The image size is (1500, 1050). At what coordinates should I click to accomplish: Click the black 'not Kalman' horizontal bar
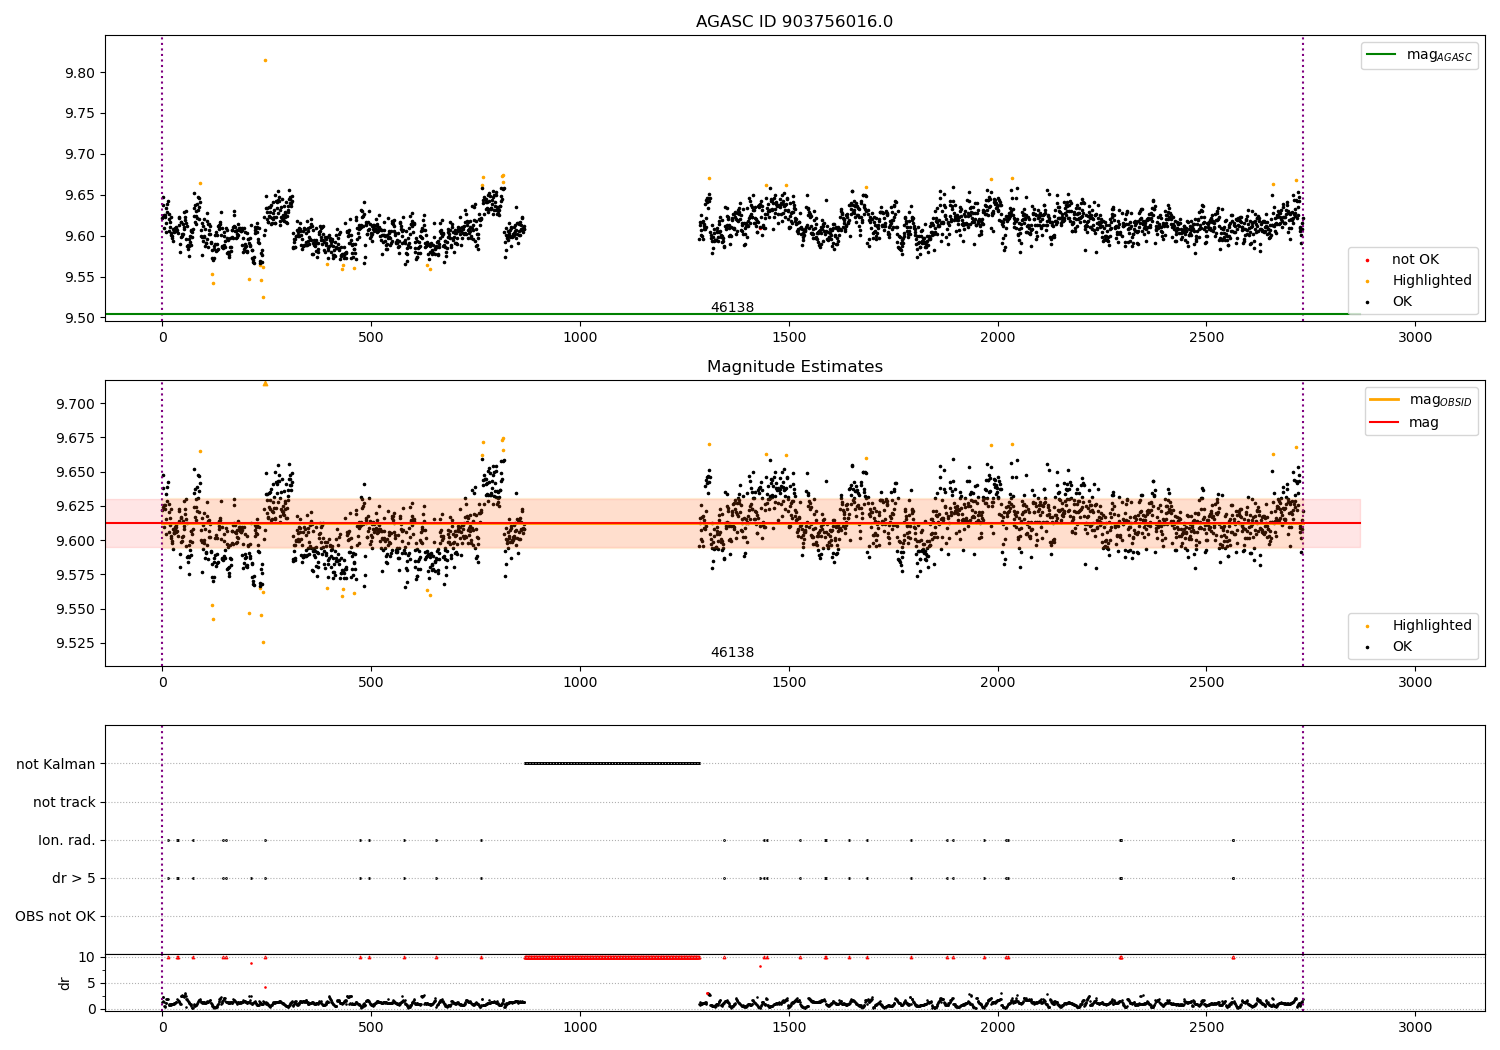[612, 764]
